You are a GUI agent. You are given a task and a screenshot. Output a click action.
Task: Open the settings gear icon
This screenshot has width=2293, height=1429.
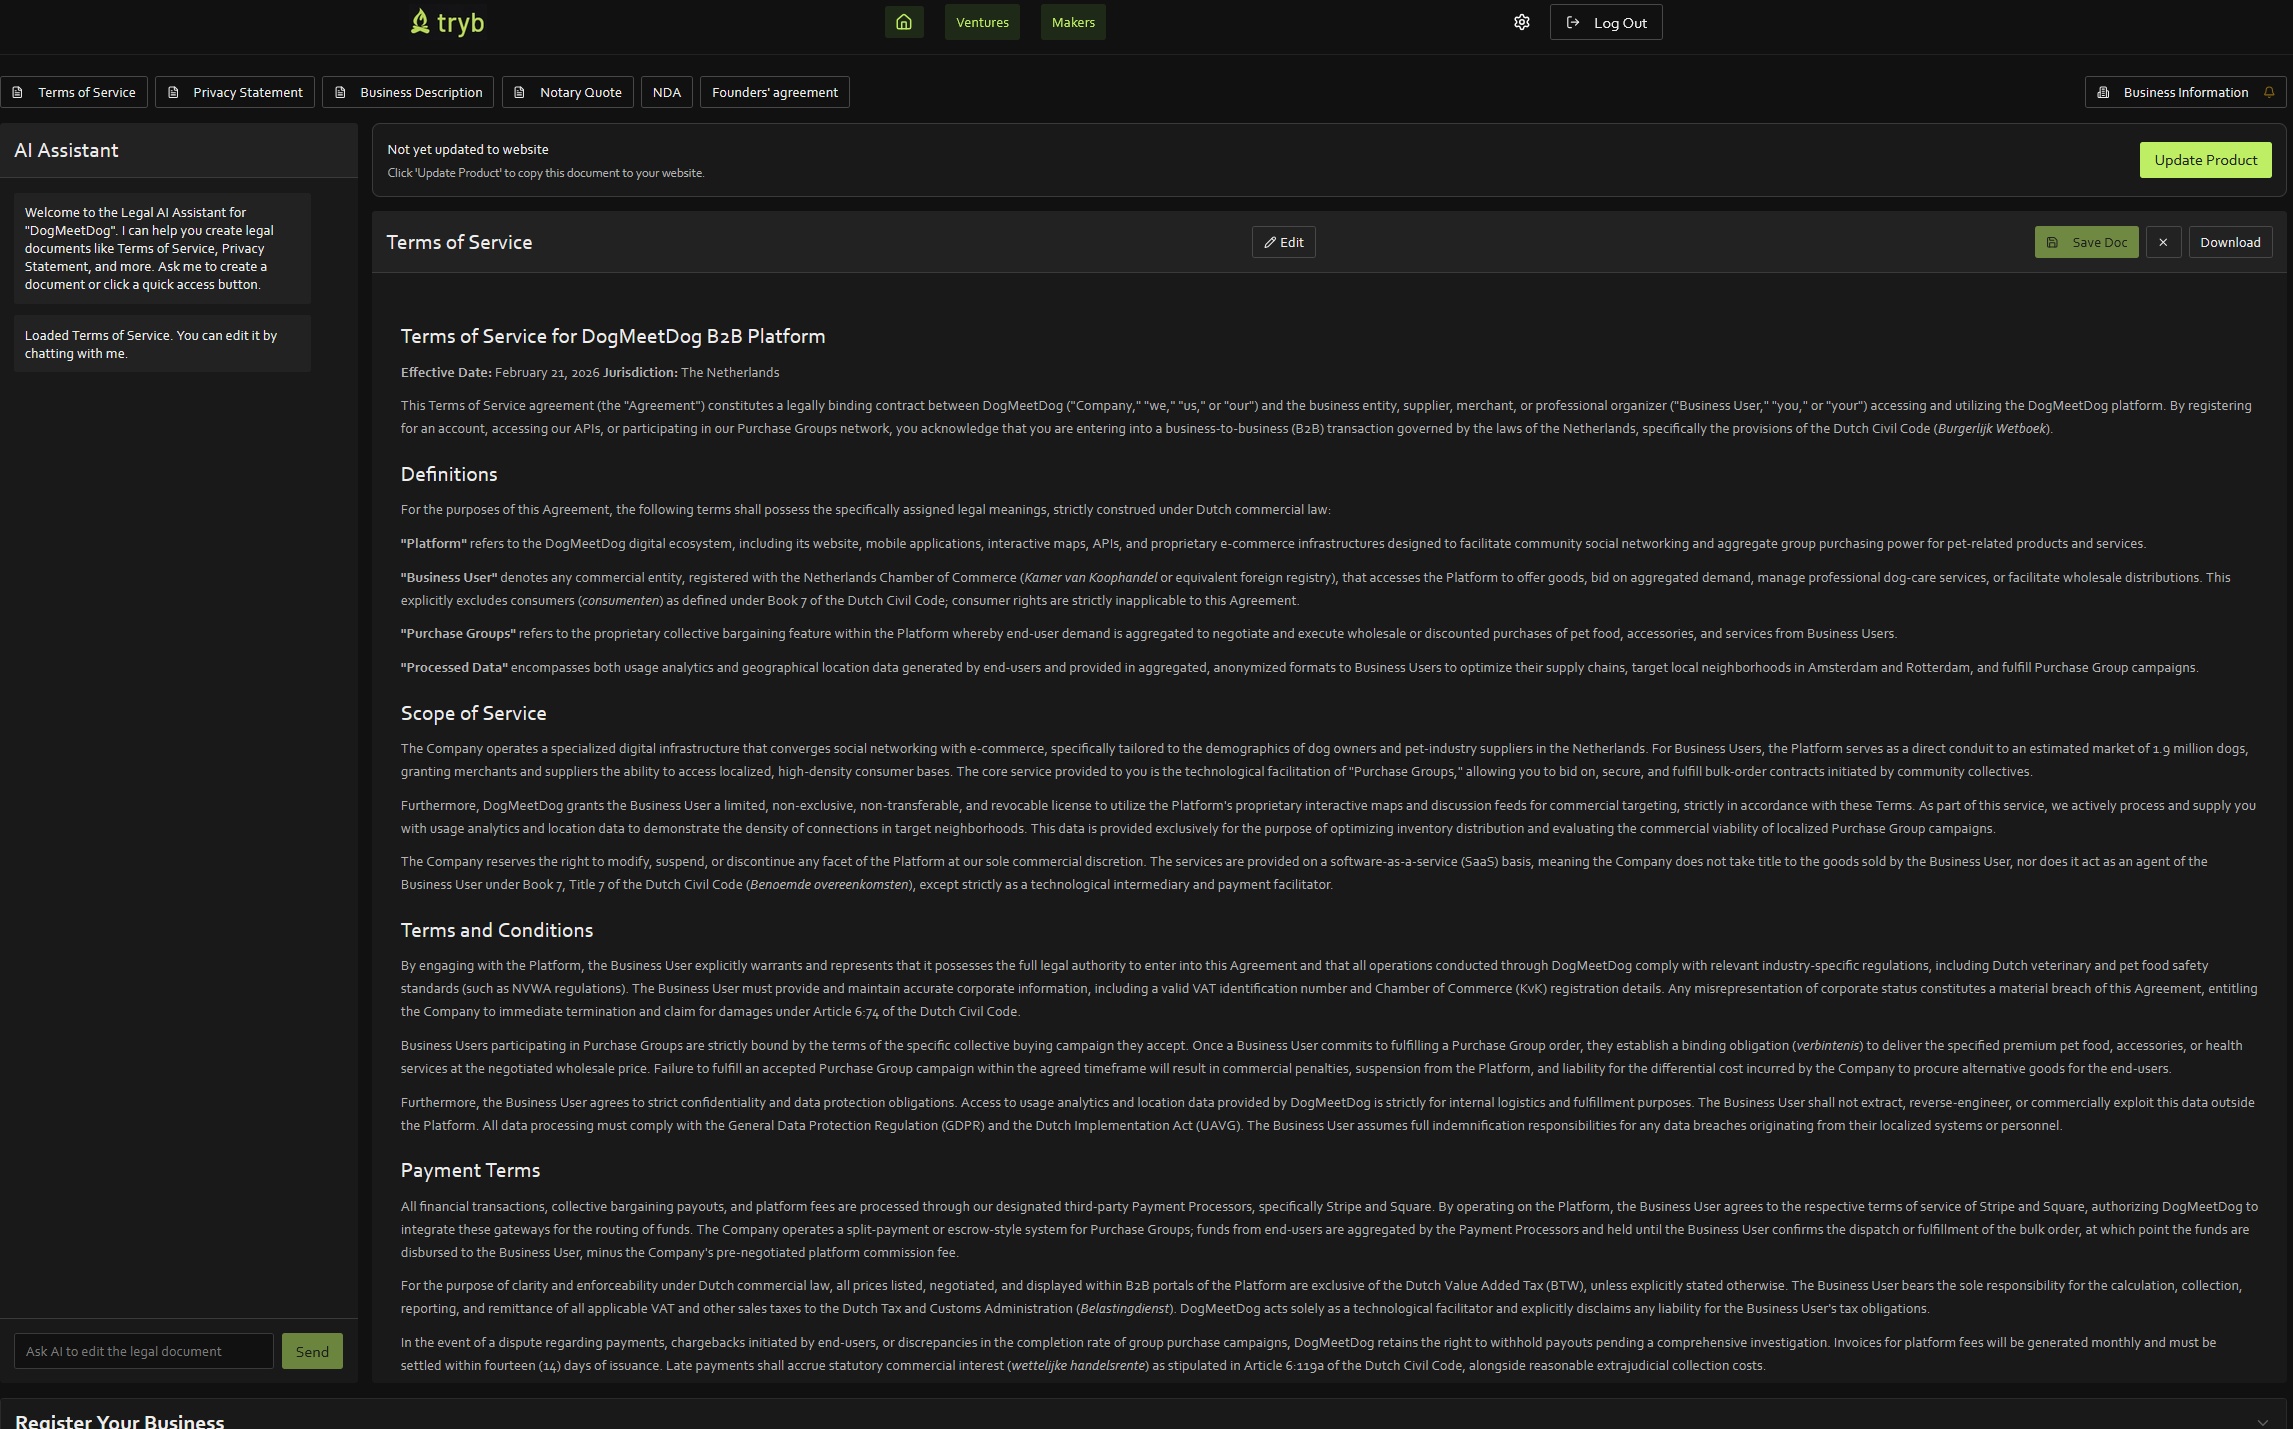pos(1521,22)
